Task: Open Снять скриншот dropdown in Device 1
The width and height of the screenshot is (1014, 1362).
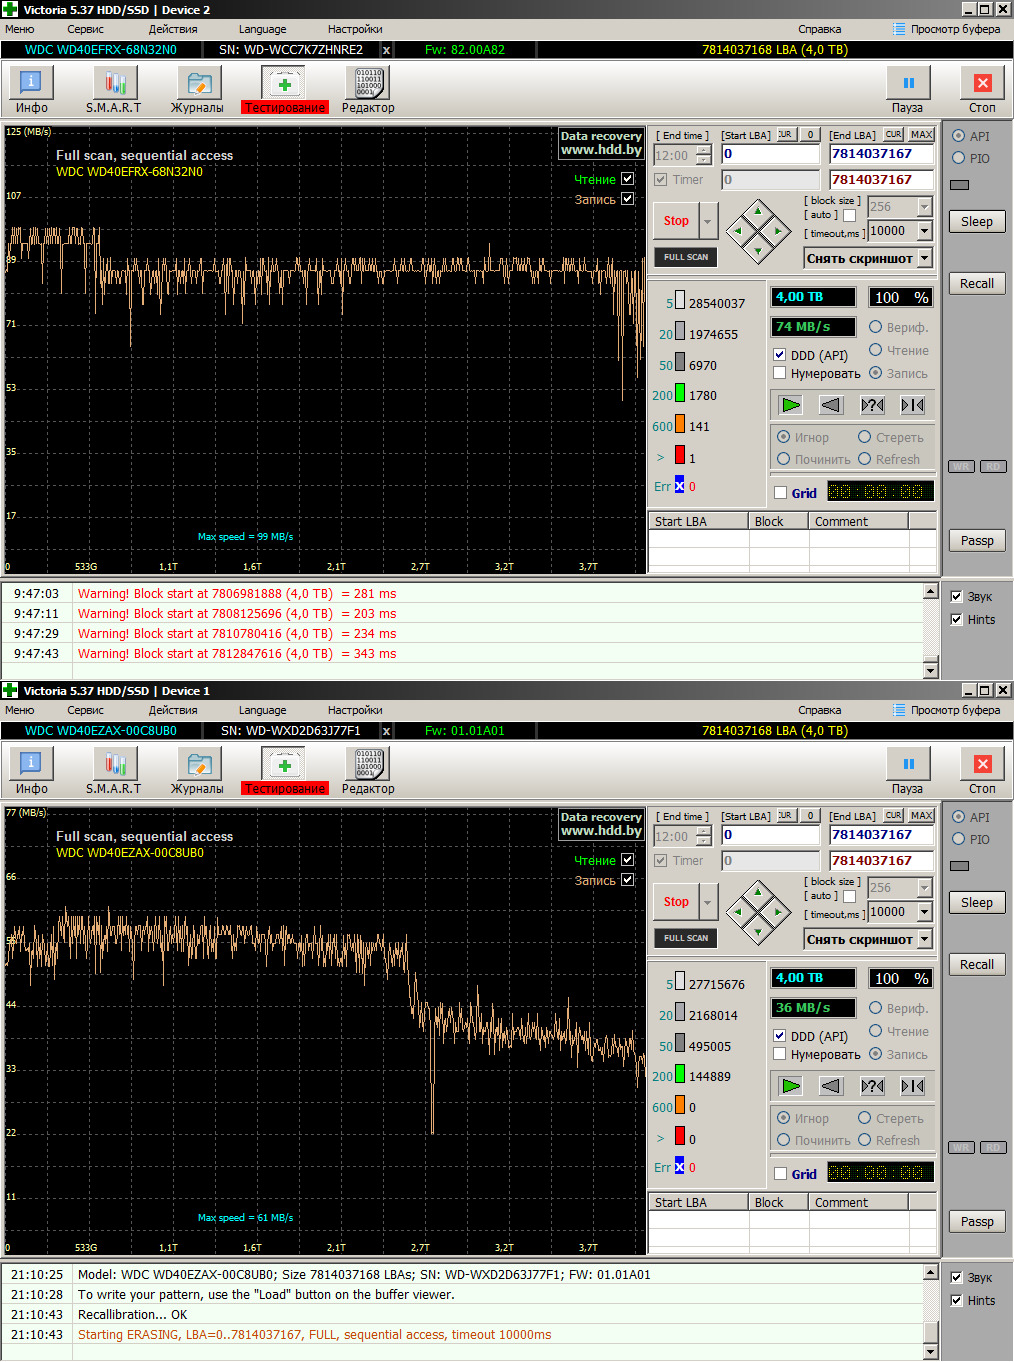Action: [x=925, y=939]
